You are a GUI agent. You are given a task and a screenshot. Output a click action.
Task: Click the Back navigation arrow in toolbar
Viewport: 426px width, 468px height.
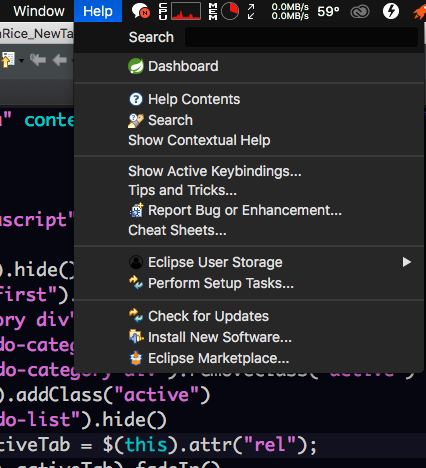coord(60,60)
